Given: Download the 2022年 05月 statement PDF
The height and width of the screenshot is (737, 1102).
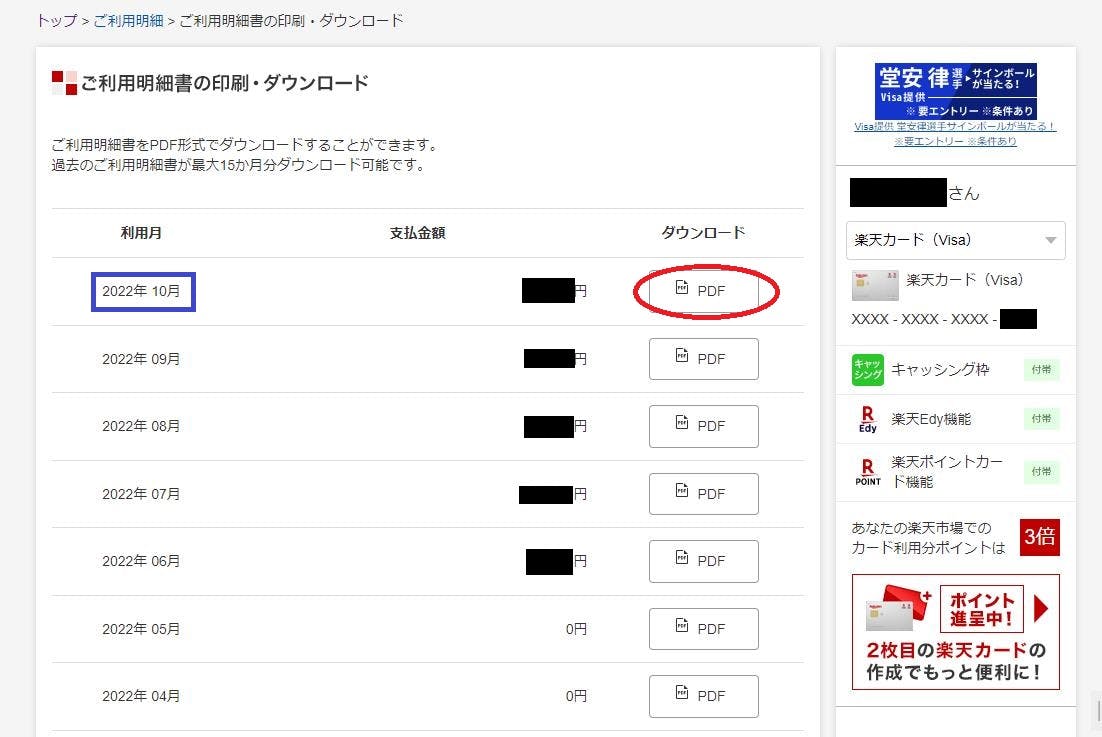Looking at the screenshot, I should point(704,629).
